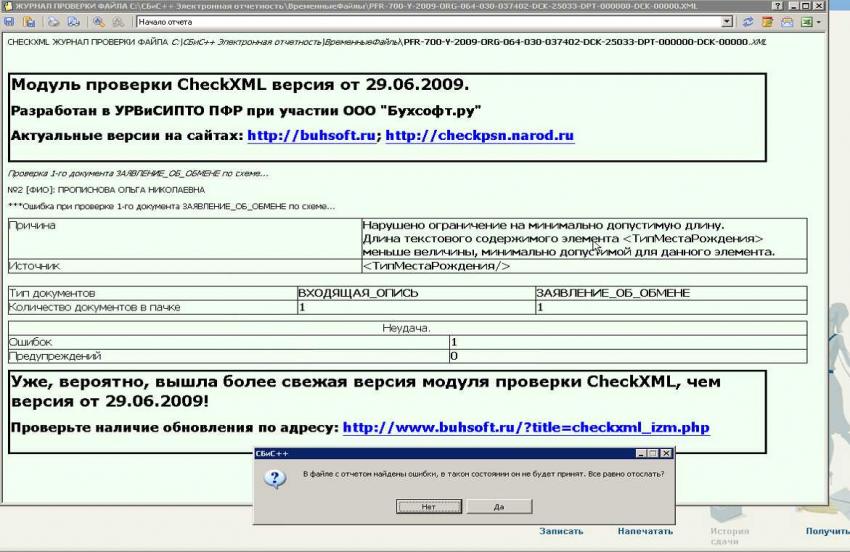Click the save-copy icon with yellow document

point(28,21)
